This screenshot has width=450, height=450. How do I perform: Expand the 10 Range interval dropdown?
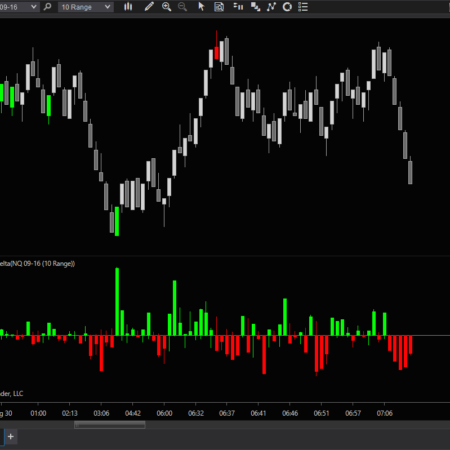coord(107,7)
